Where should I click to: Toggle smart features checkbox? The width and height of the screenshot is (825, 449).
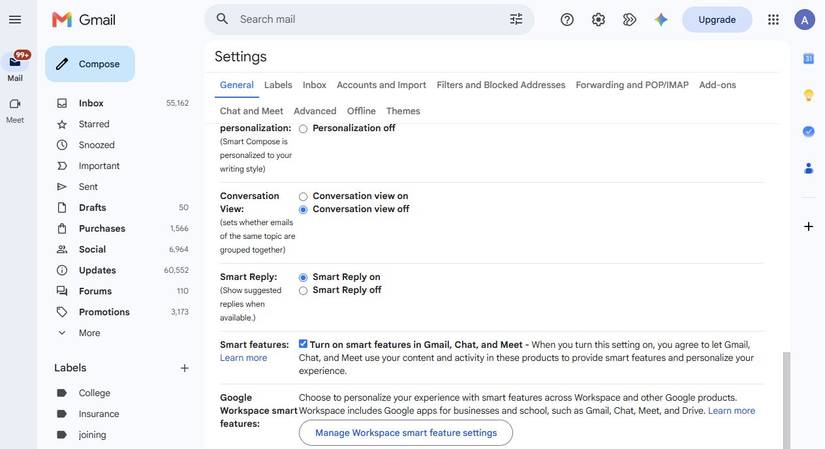303,344
